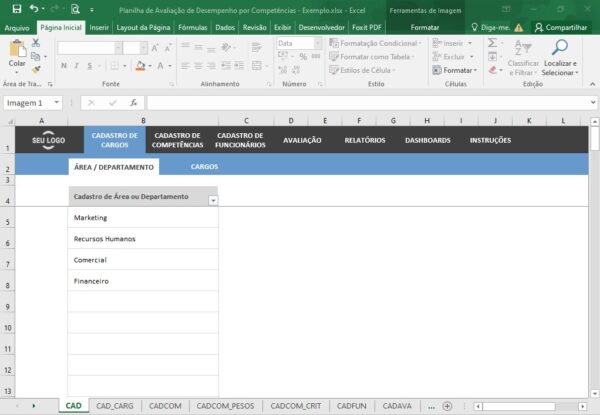Switch to CAD_CARG sheet tab
Image resolution: width=600 pixels, height=415 pixels.
click(115, 406)
